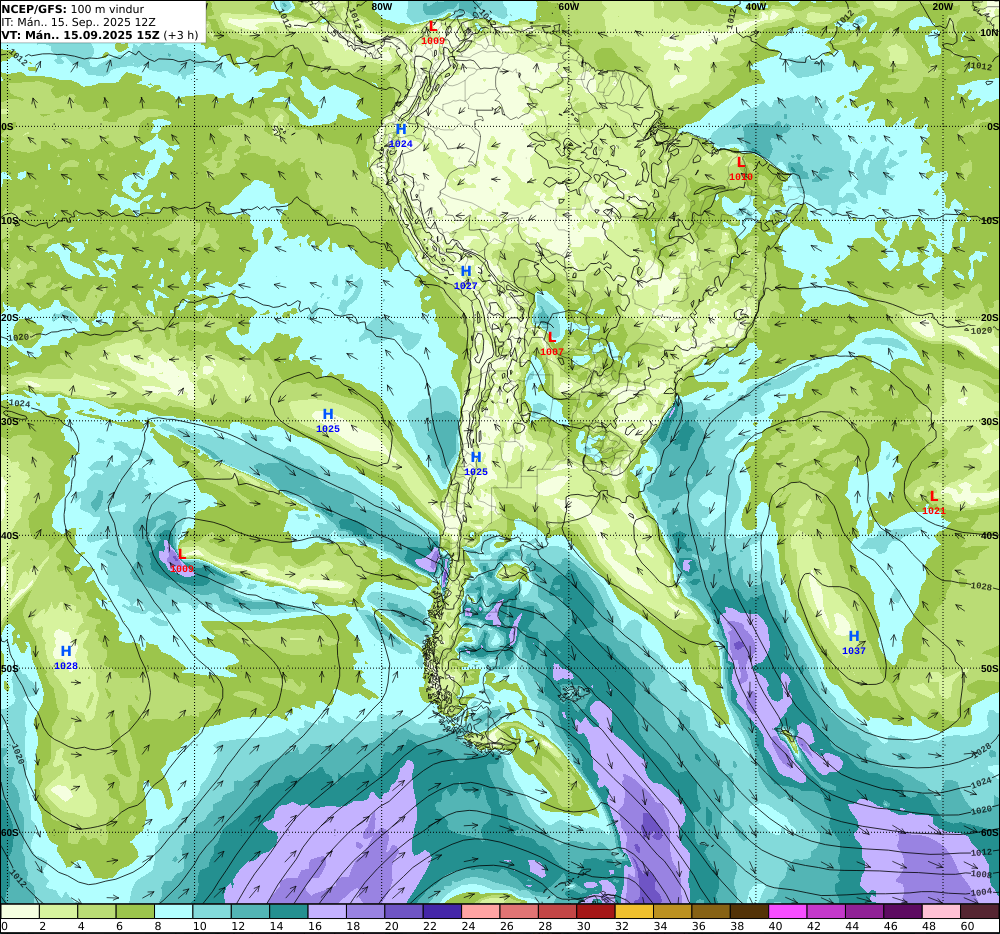
Task: Click the '50S' label on the left edge
Action: coord(10,668)
